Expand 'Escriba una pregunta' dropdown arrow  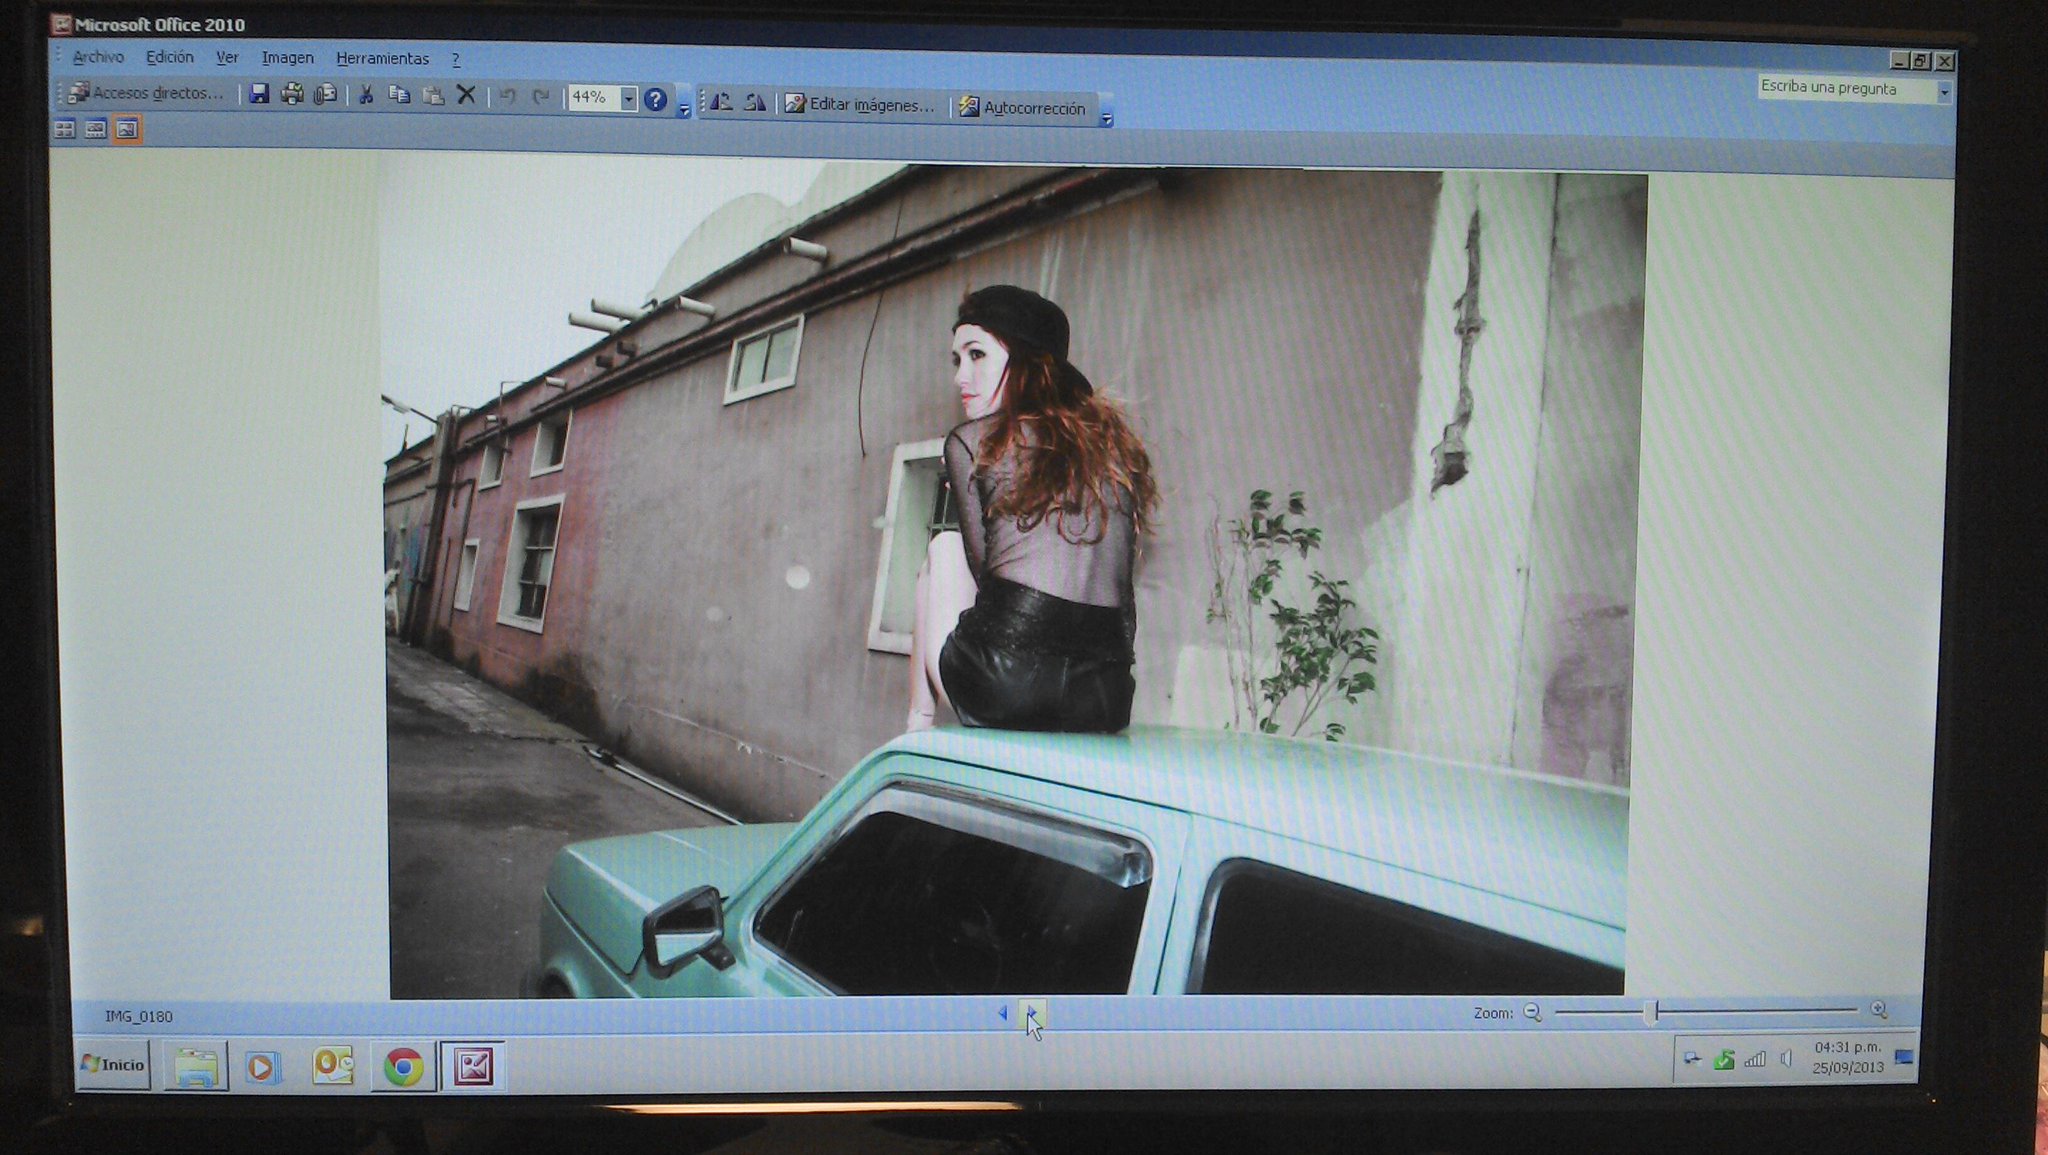click(x=1944, y=92)
